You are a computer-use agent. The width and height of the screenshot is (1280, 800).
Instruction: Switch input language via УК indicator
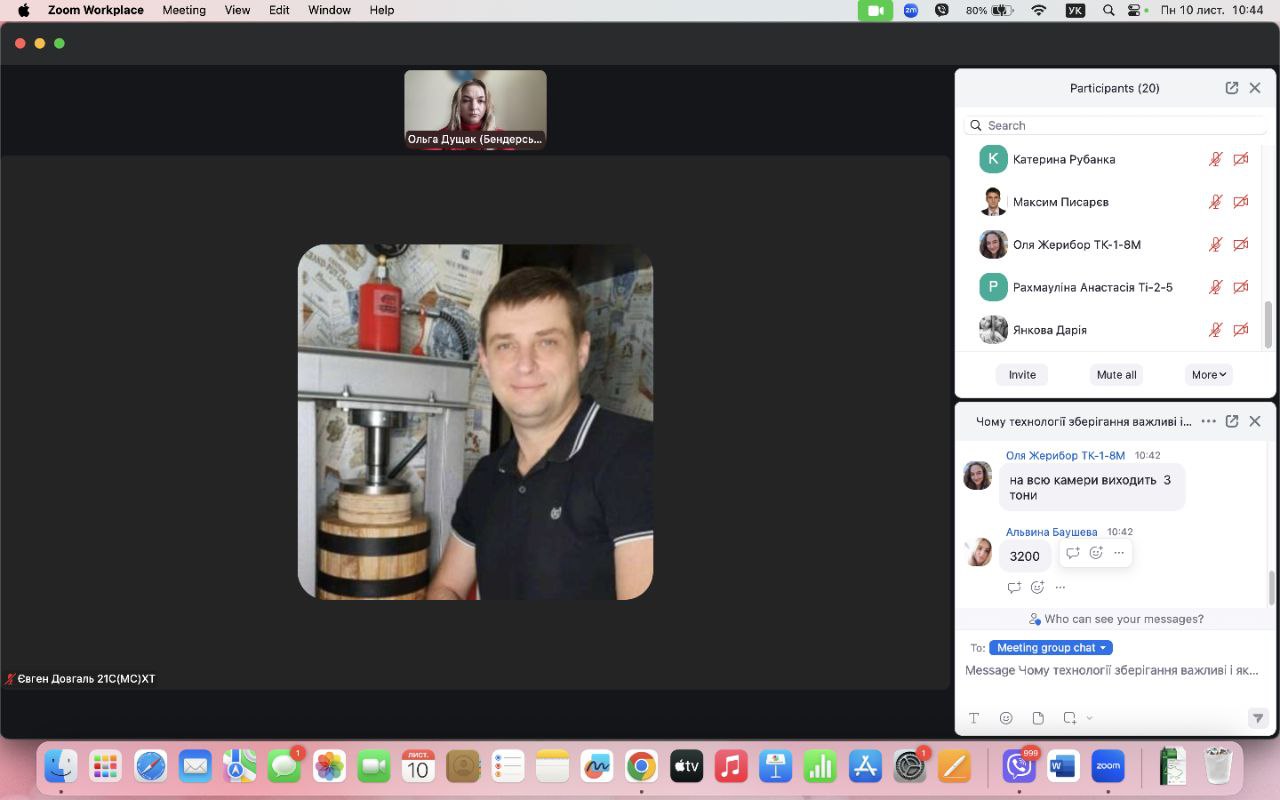(1075, 10)
